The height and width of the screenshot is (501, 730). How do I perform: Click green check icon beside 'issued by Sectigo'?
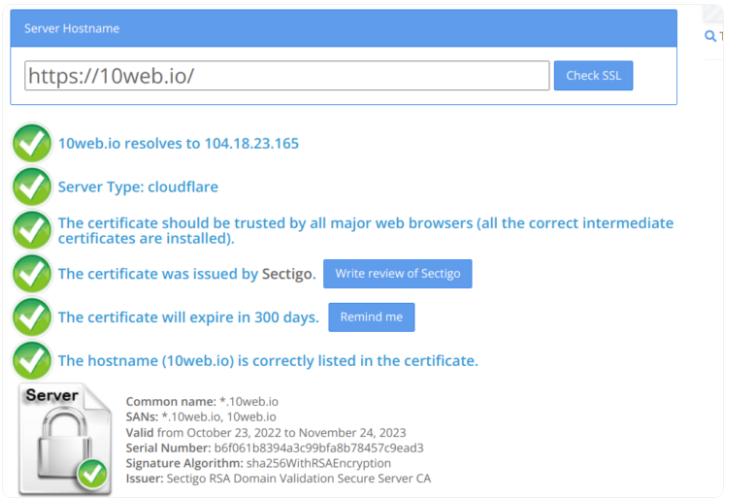[32, 274]
